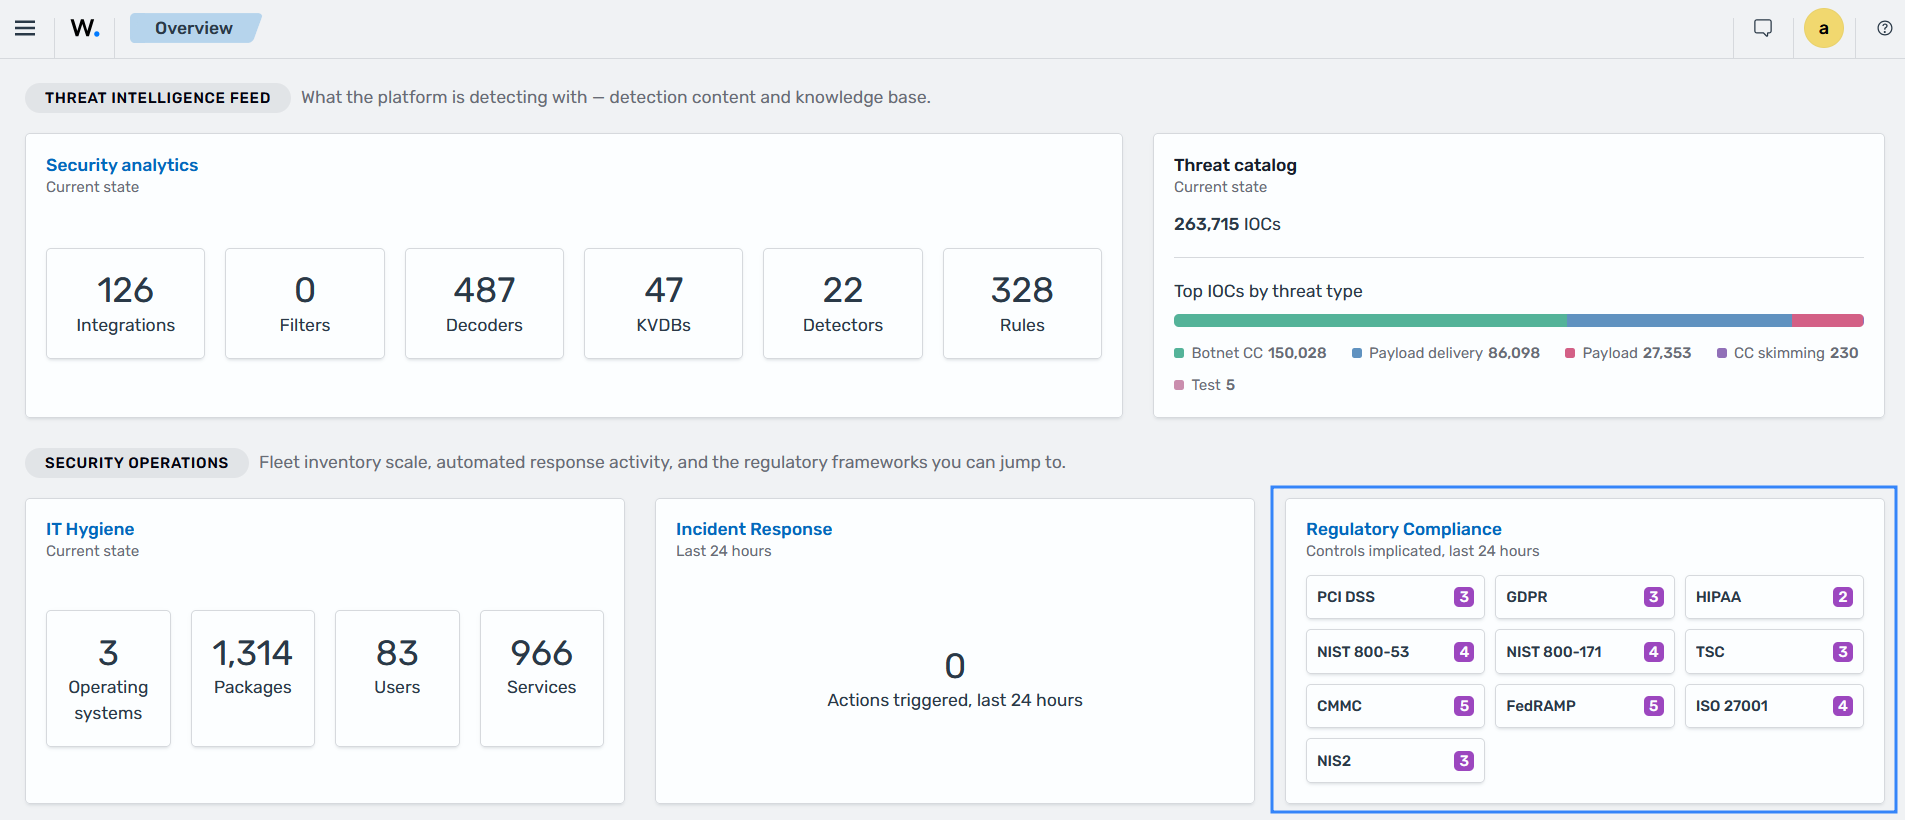Select the ISO 27001 framework
The height and width of the screenshot is (820, 1905).
click(x=1774, y=706)
